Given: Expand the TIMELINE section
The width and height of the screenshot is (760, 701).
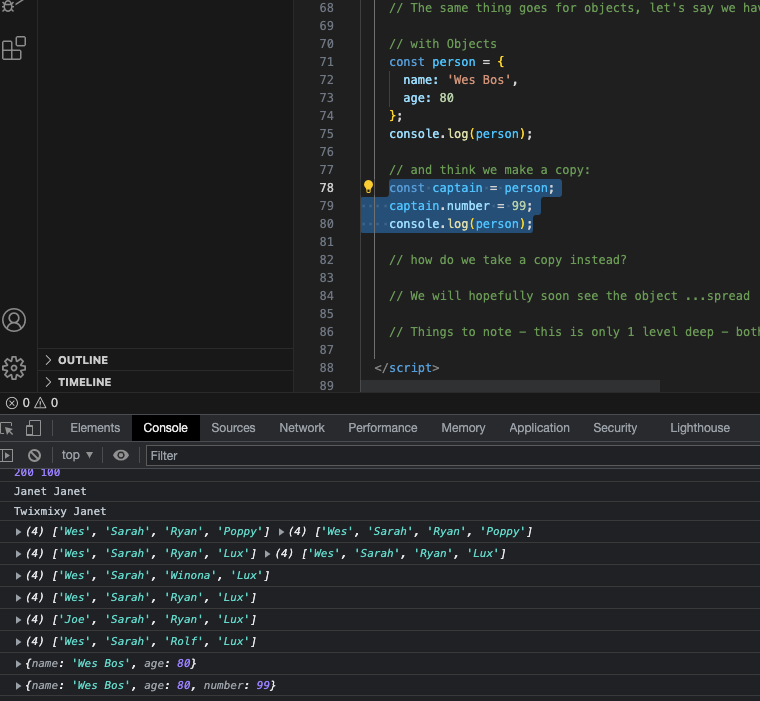Looking at the screenshot, I should (x=84, y=382).
